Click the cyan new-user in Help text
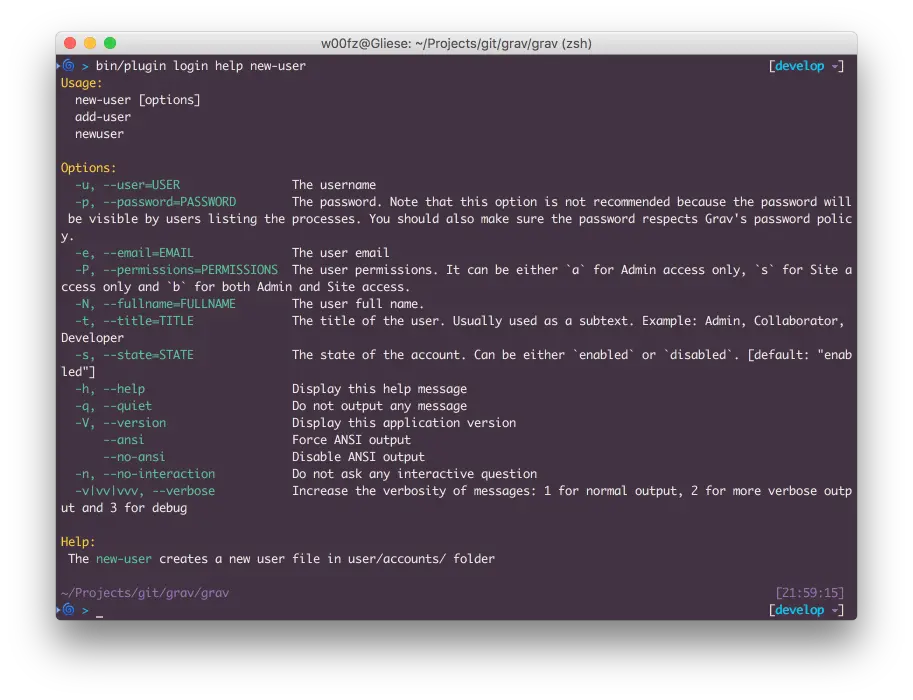The image size is (913, 700). [124, 559]
